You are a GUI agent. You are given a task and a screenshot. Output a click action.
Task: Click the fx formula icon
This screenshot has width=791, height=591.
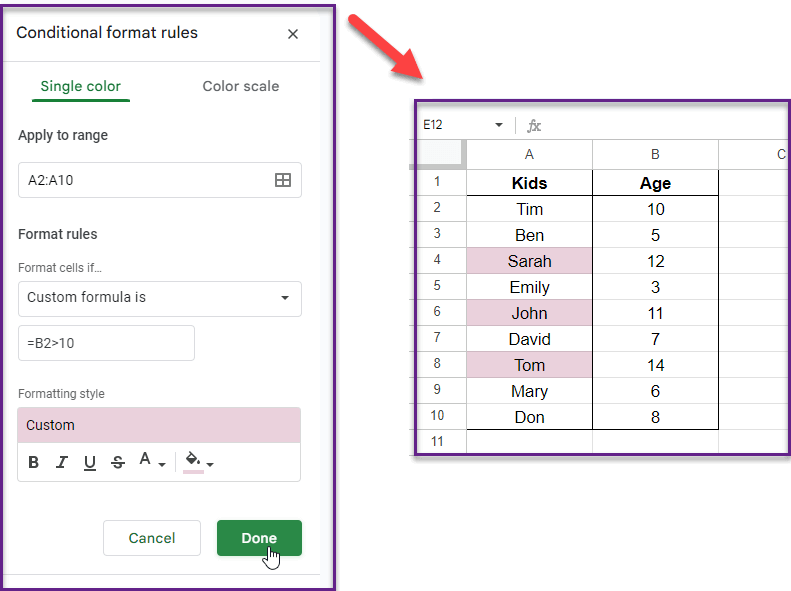point(534,125)
